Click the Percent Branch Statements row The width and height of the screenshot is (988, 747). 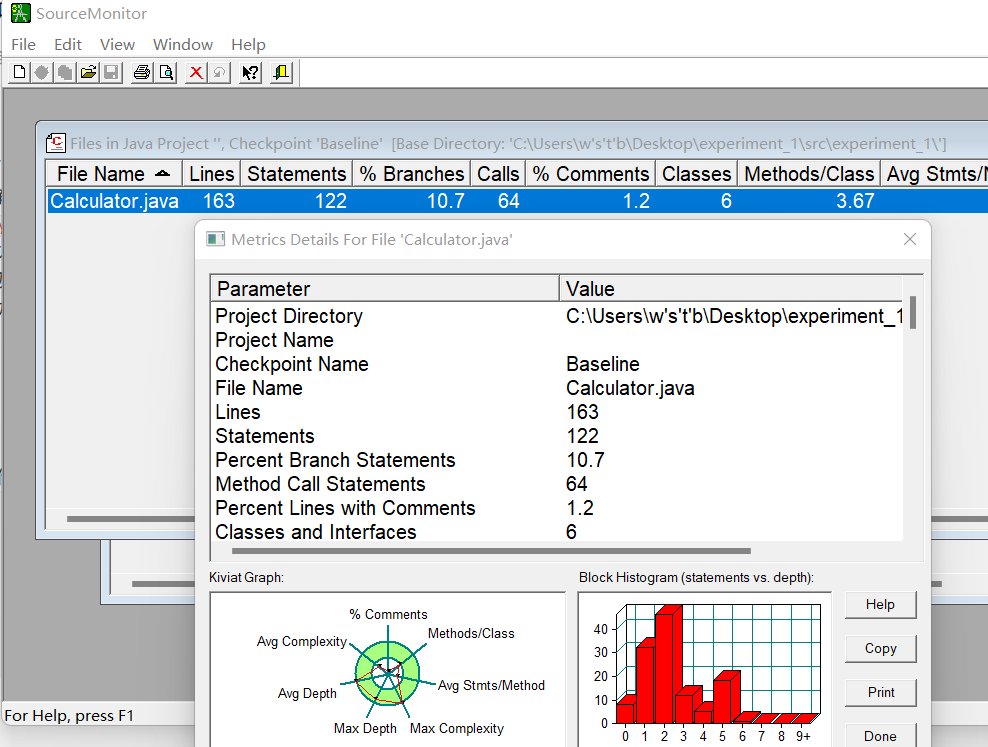pyautogui.click(x=557, y=460)
